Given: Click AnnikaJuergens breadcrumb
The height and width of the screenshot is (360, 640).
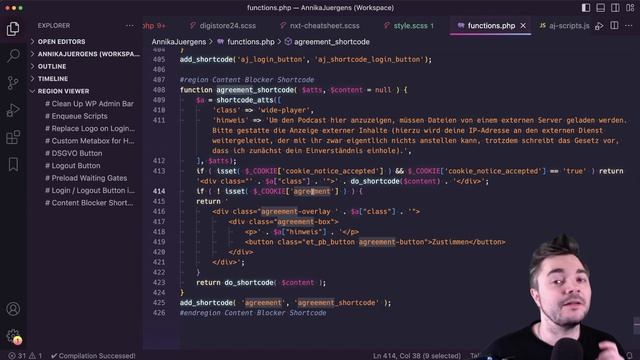Looking at the screenshot, I should pos(179,42).
